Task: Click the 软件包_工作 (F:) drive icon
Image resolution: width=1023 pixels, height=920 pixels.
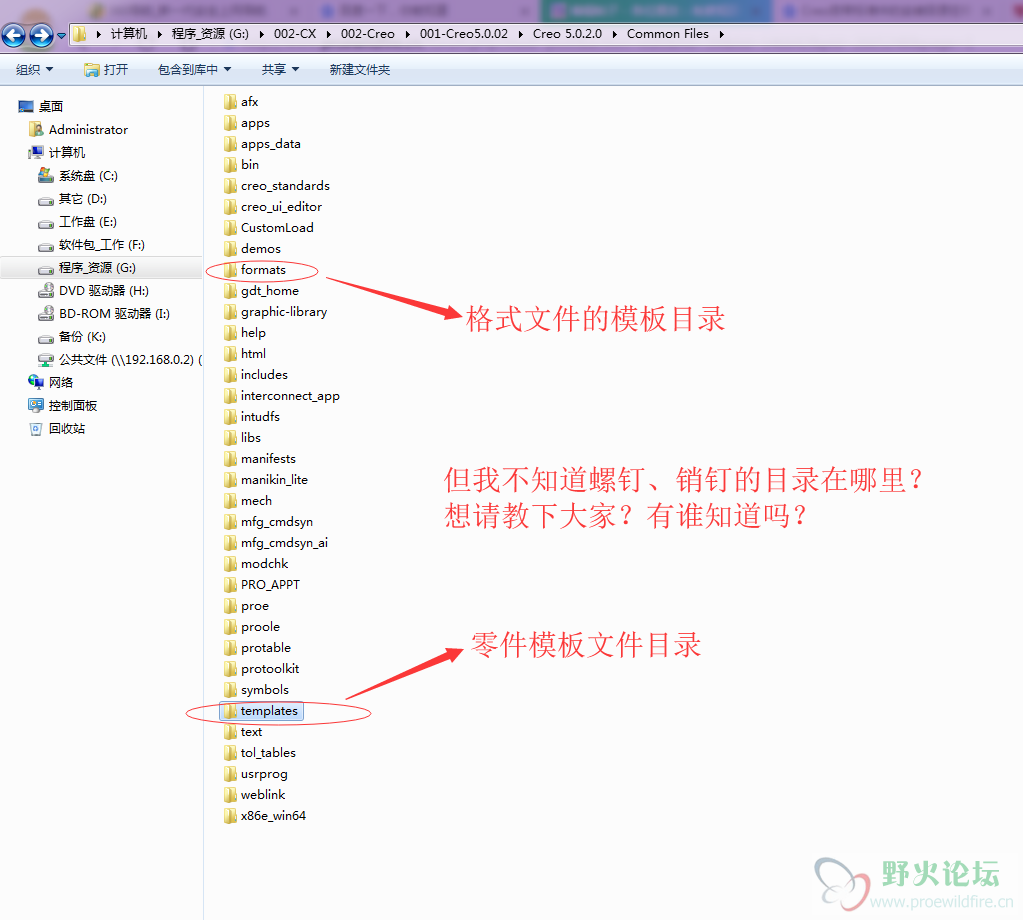Action: (46, 247)
